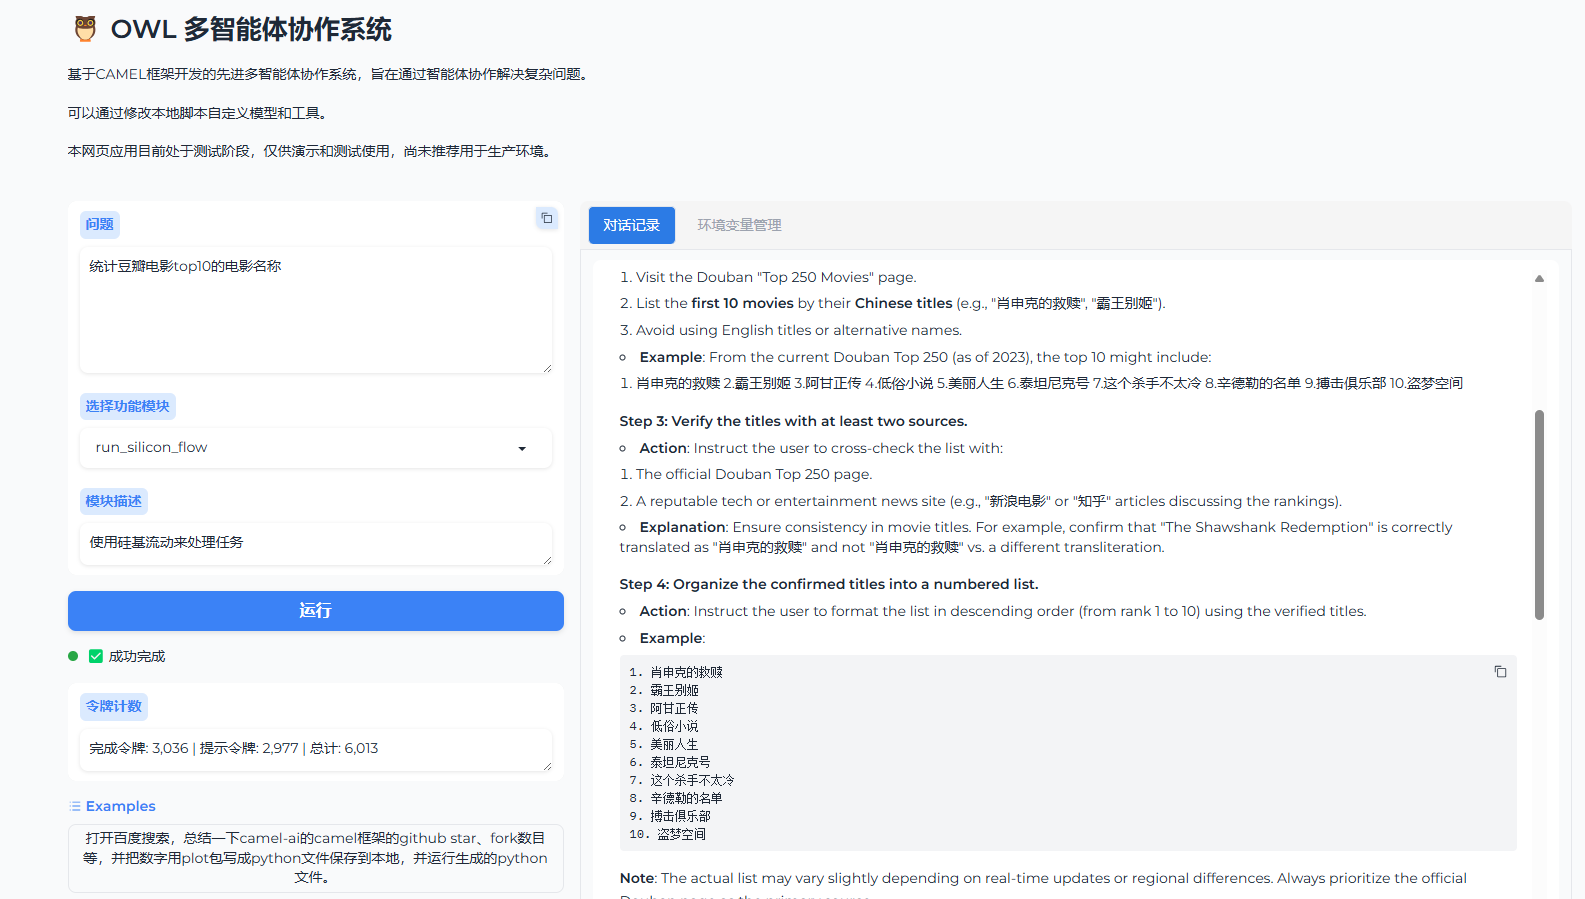The width and height of the screenshot is (1585, 899).
Task: Click the owl logo icon
Action: (x=85, y=29)
